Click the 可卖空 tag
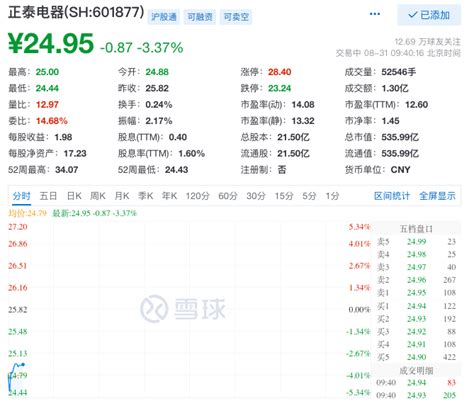This screenshot has width=474, height=401. pos(236,17)
